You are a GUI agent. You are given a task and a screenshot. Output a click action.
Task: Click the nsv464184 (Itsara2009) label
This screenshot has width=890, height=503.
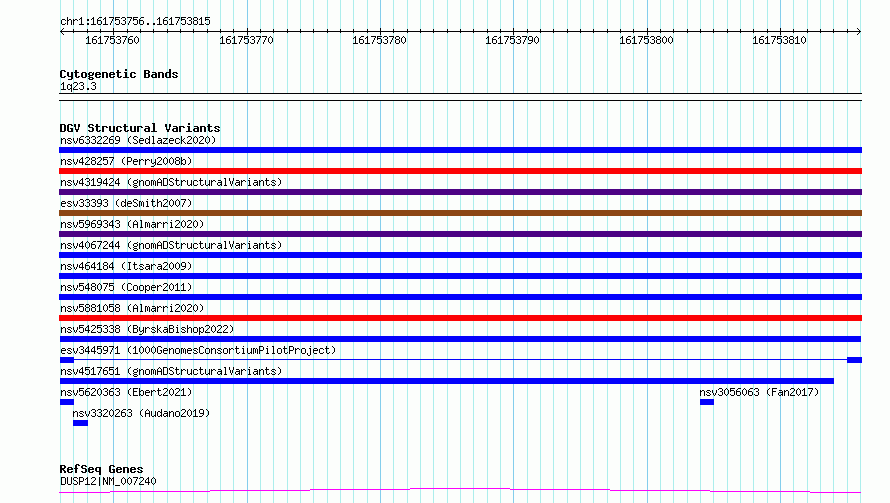click(x=126, y=266)
